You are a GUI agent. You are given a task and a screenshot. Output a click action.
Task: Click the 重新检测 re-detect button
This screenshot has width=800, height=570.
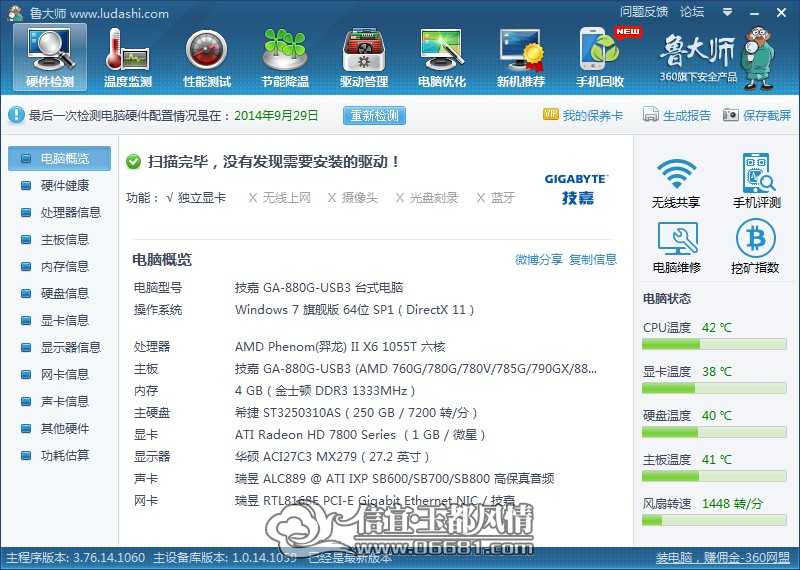(374, 115)
